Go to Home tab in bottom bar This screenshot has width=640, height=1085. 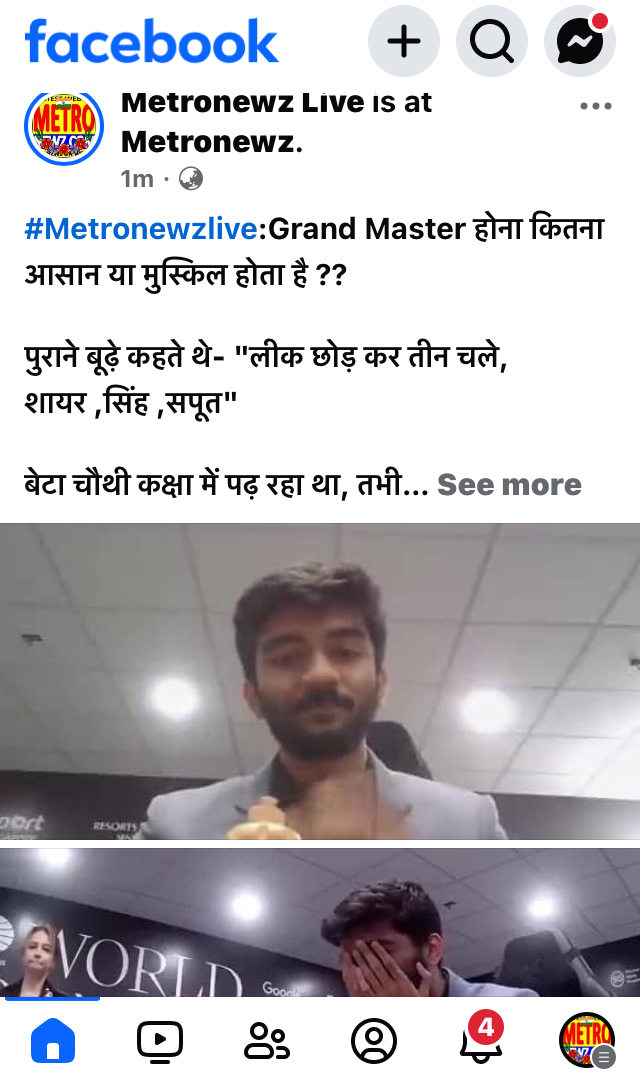(x=53, y=1040)
